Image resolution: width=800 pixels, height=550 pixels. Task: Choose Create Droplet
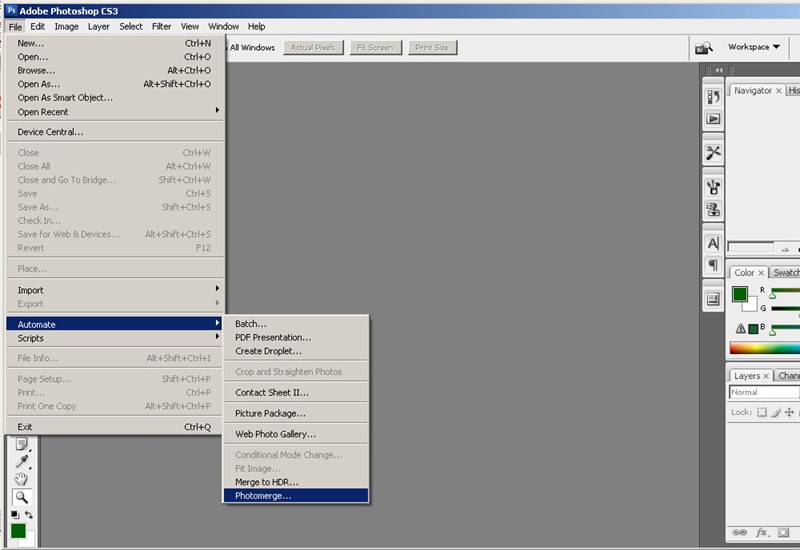click(296, 351)
